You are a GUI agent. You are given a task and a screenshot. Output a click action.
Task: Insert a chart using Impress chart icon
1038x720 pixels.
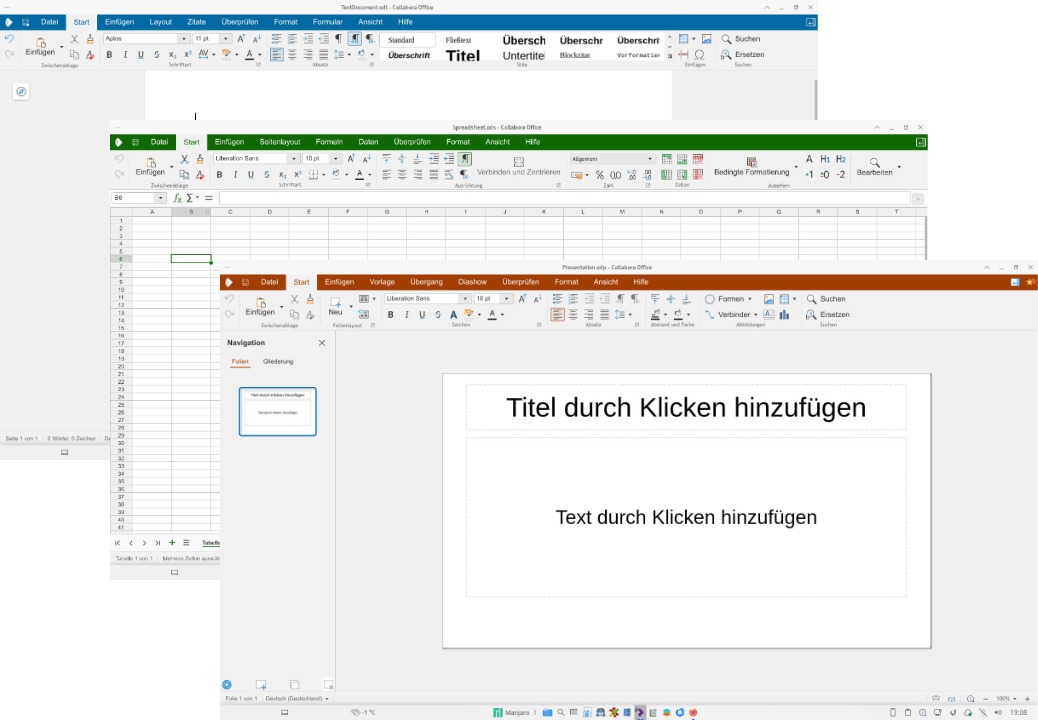click(x=784, y=315)
